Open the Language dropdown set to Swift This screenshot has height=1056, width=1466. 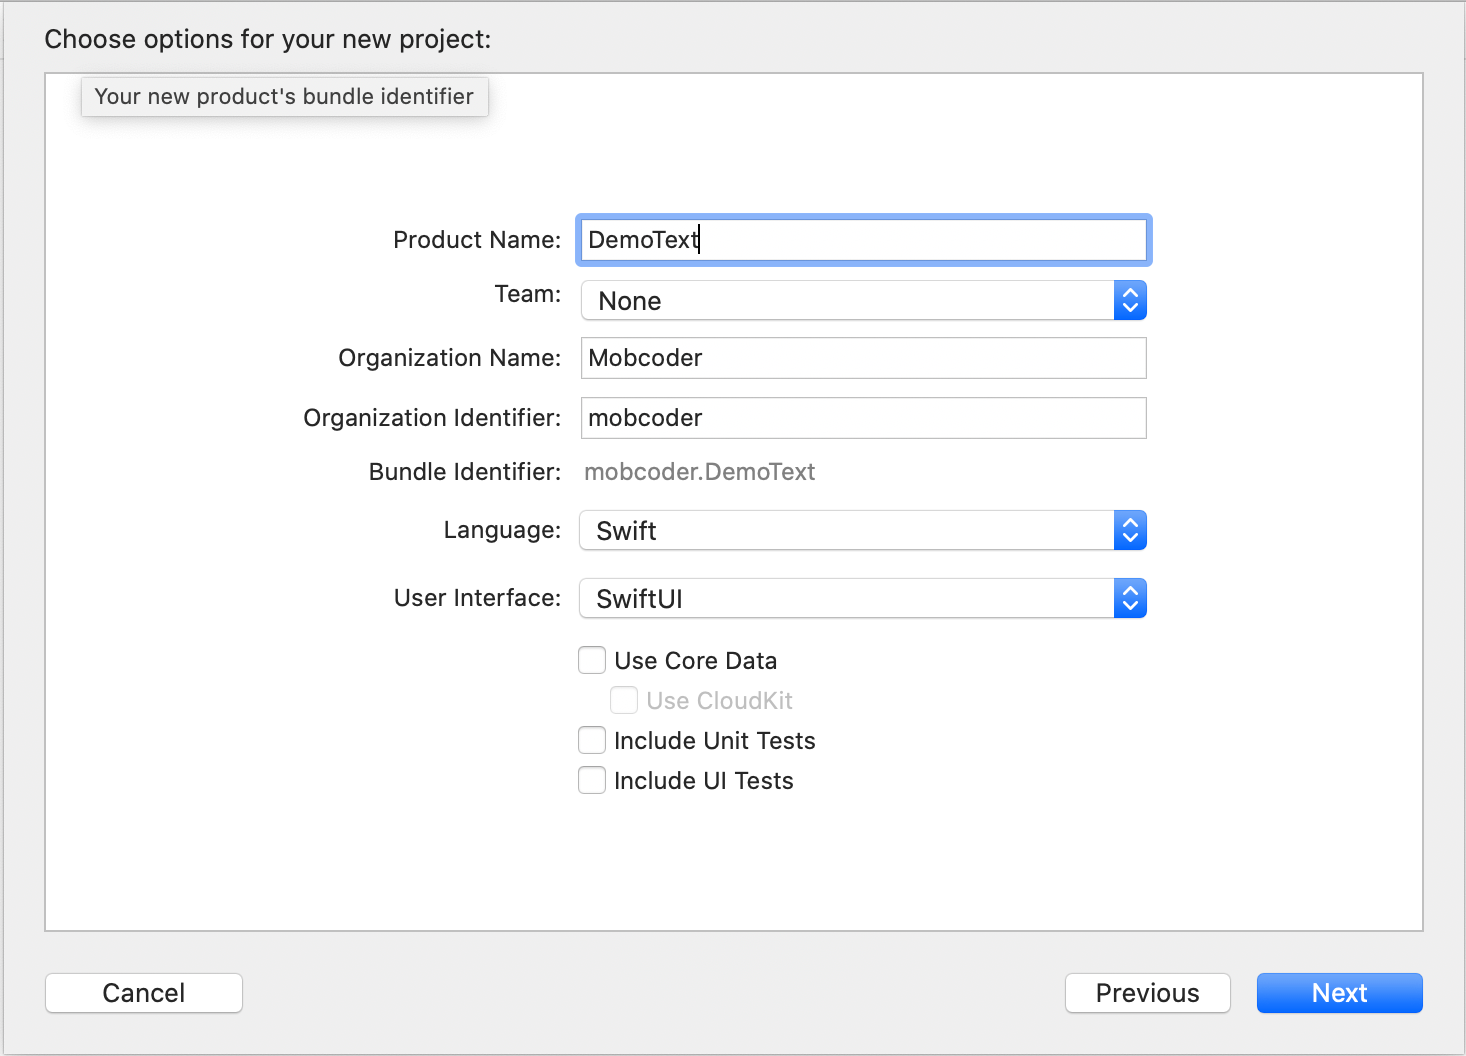(x=847, y=531)
